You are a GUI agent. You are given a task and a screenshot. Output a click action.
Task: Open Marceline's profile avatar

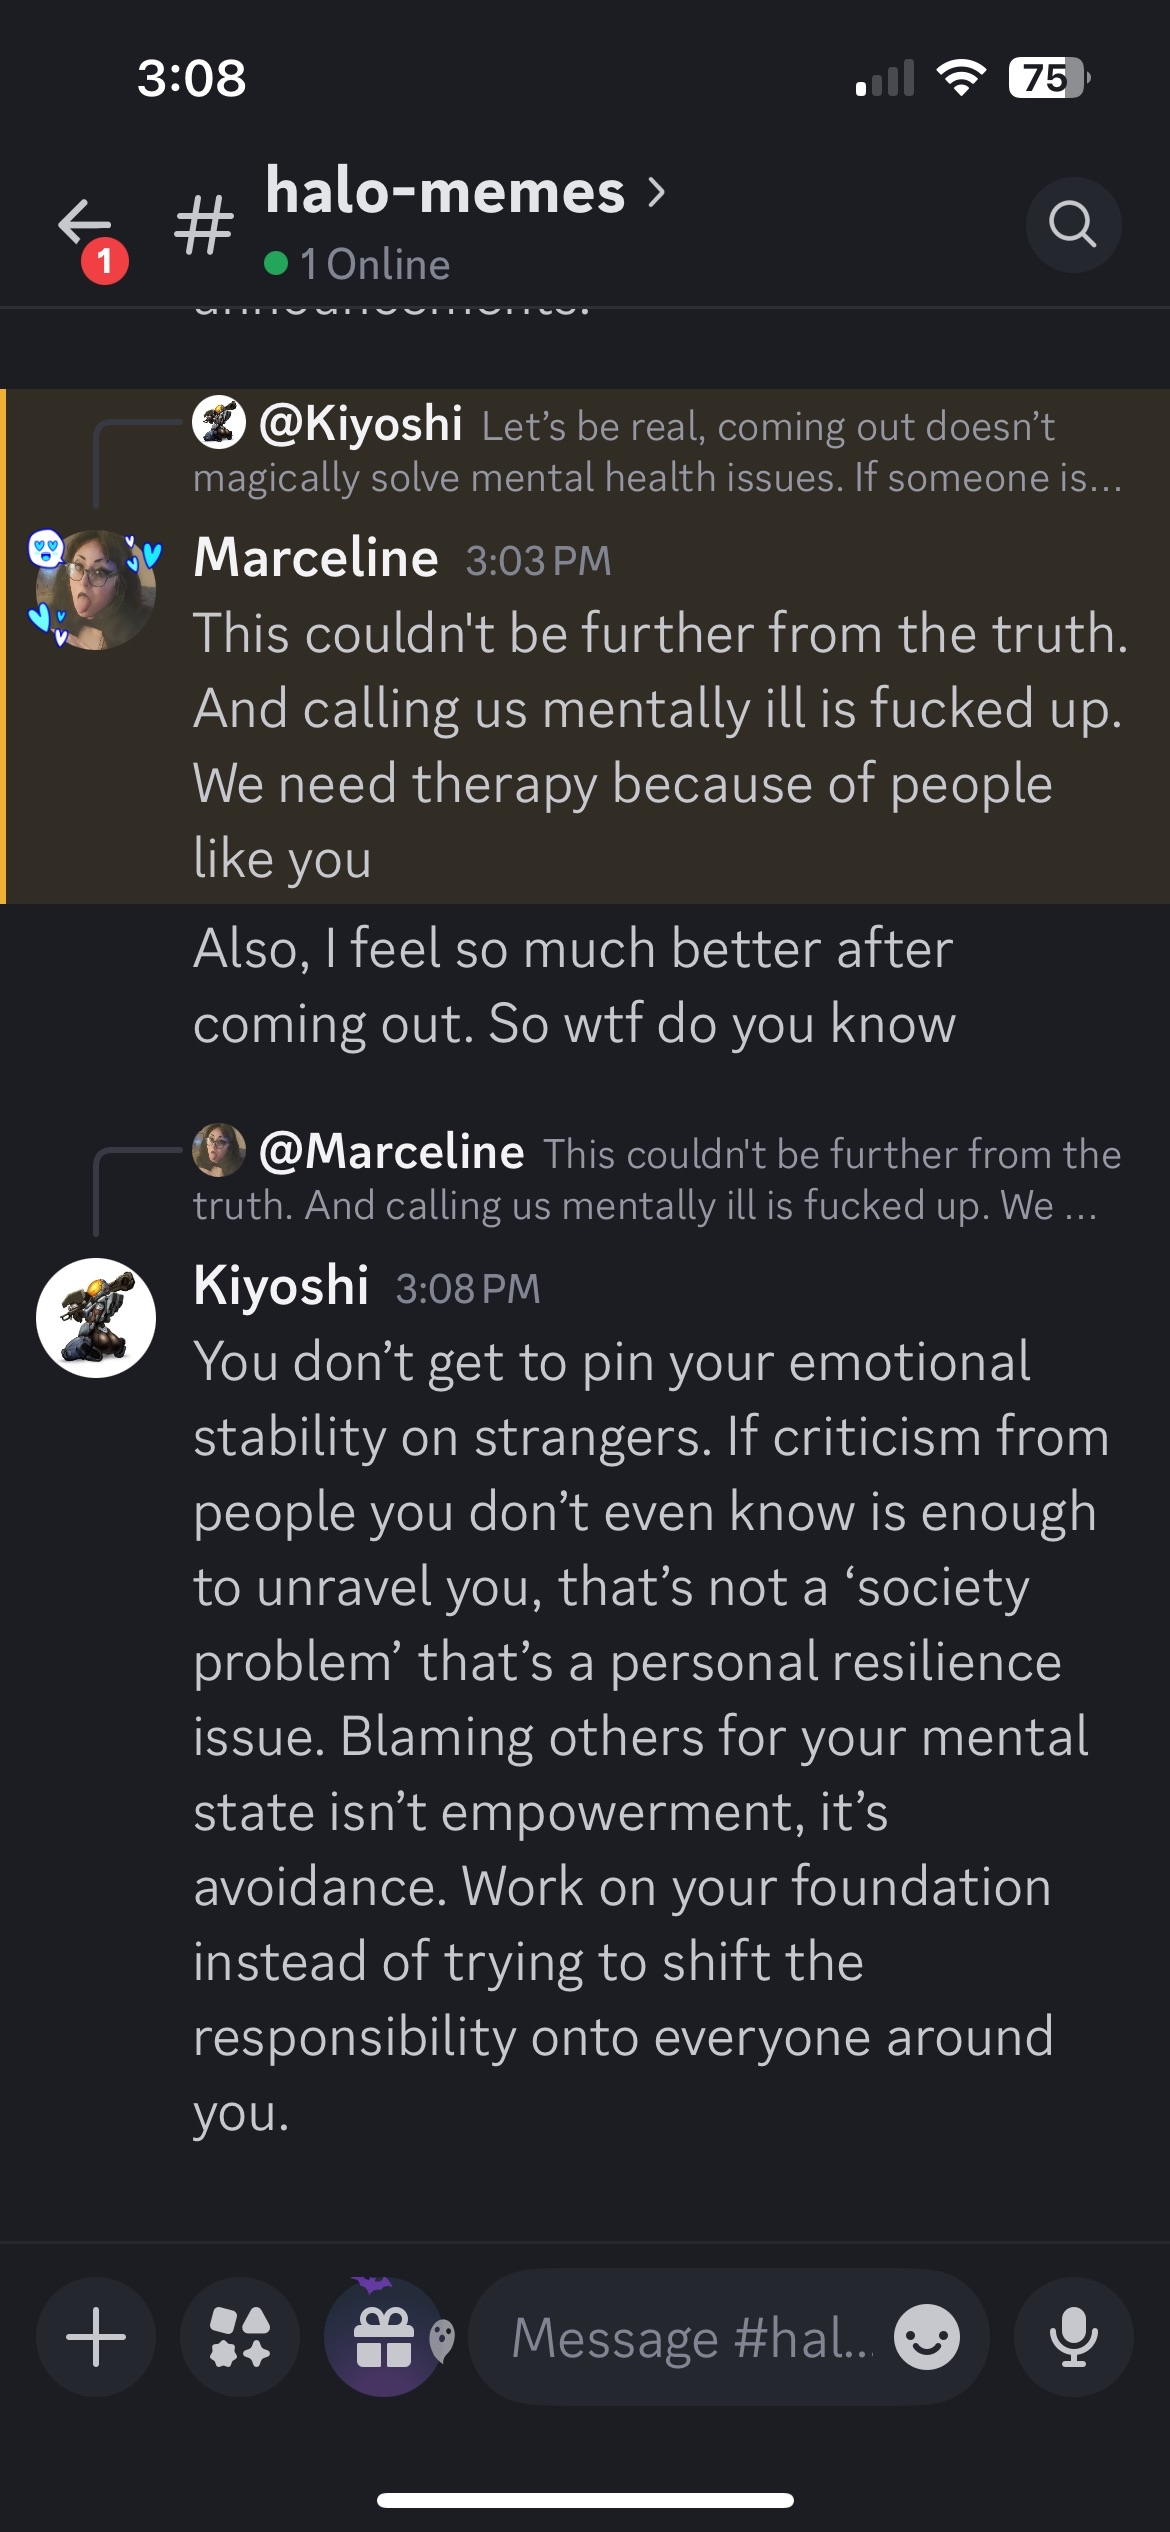(96, 590)
